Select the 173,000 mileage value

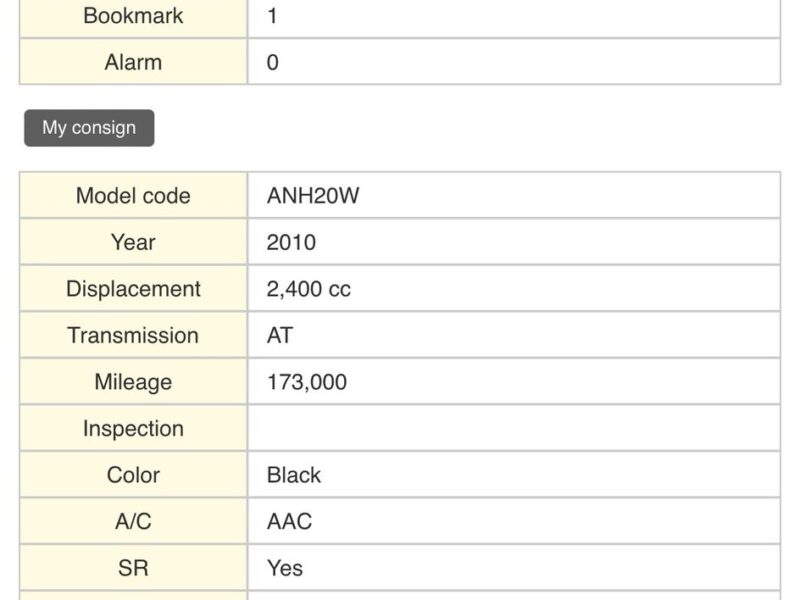point(307,382)
